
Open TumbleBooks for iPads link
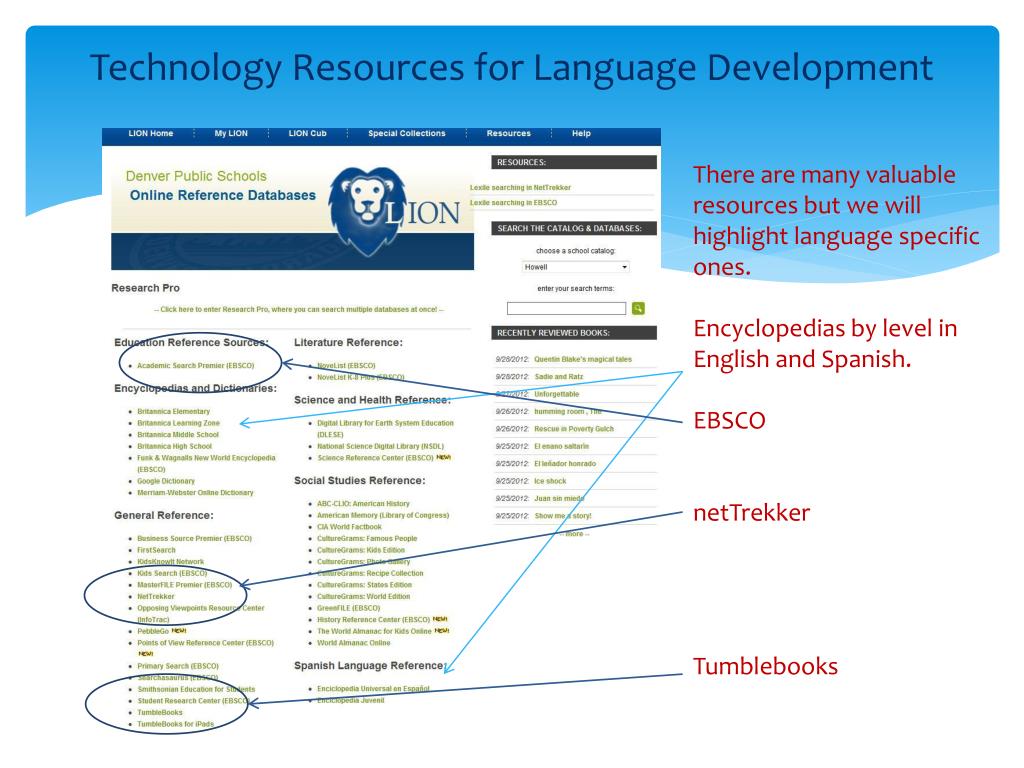[x=176, y=724]
